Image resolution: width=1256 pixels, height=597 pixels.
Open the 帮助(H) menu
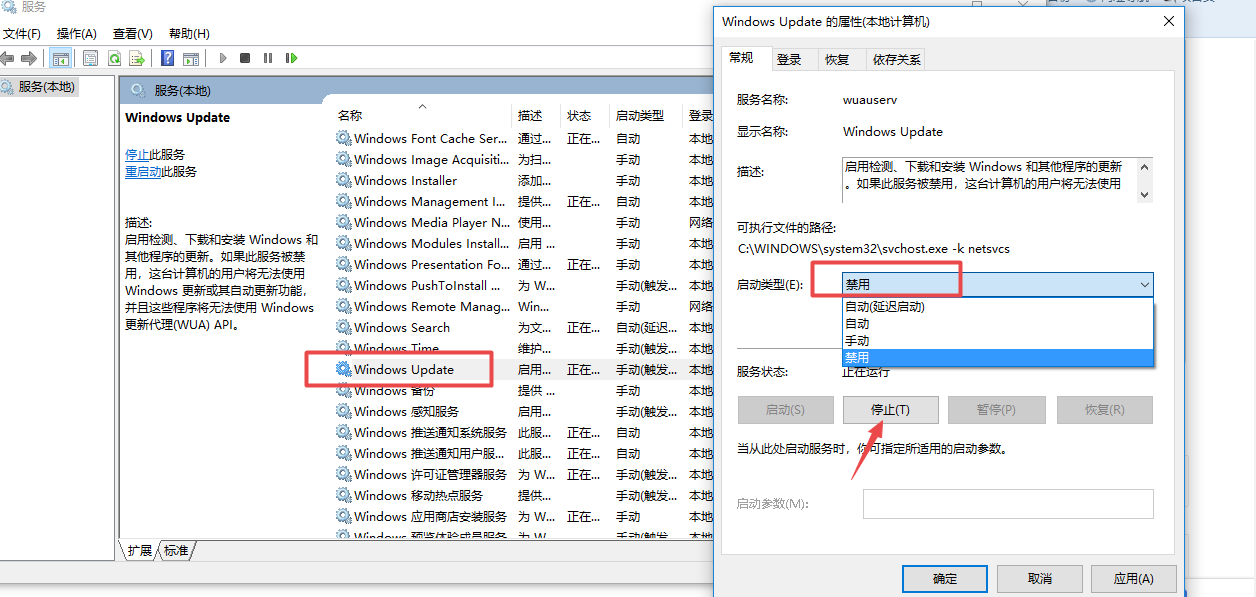(189, 34)
